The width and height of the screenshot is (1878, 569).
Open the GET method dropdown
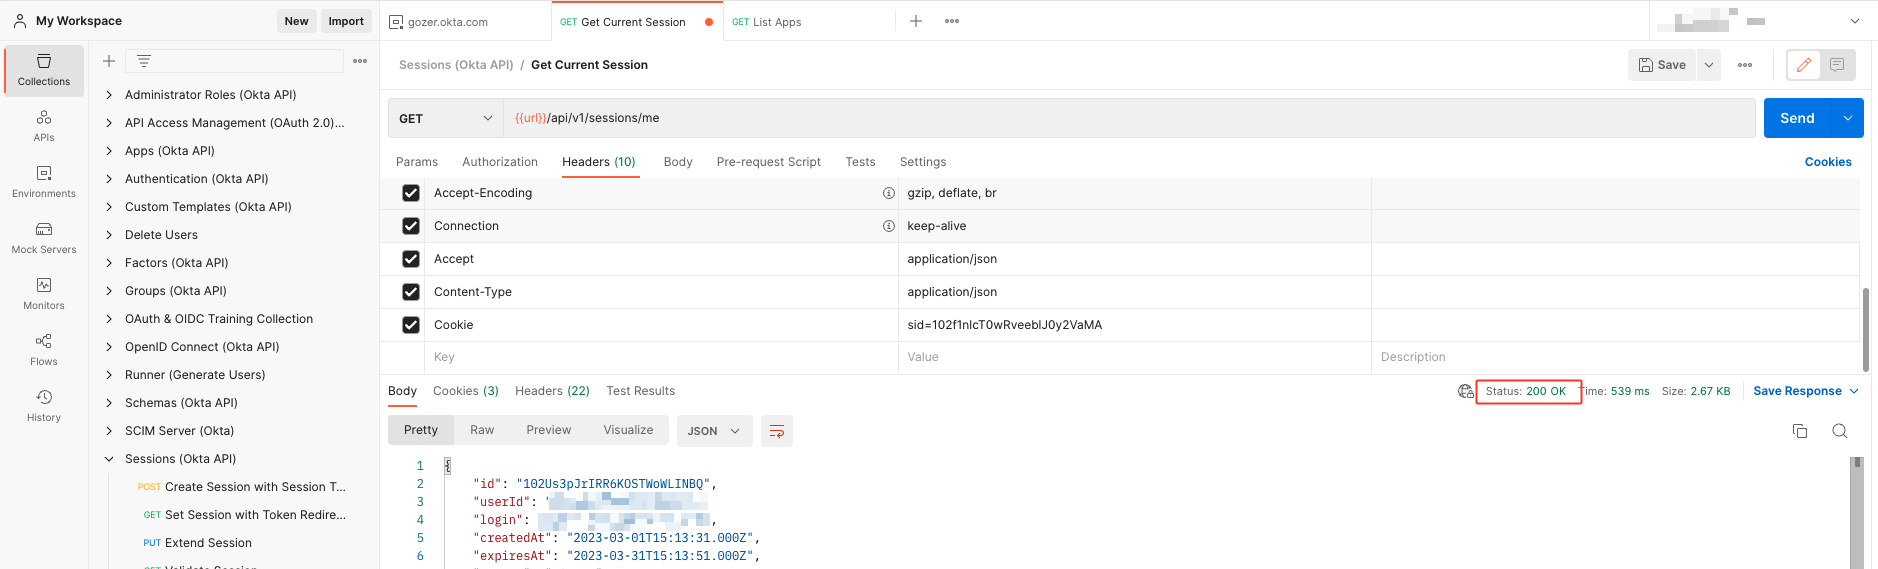tap(446, 118)
